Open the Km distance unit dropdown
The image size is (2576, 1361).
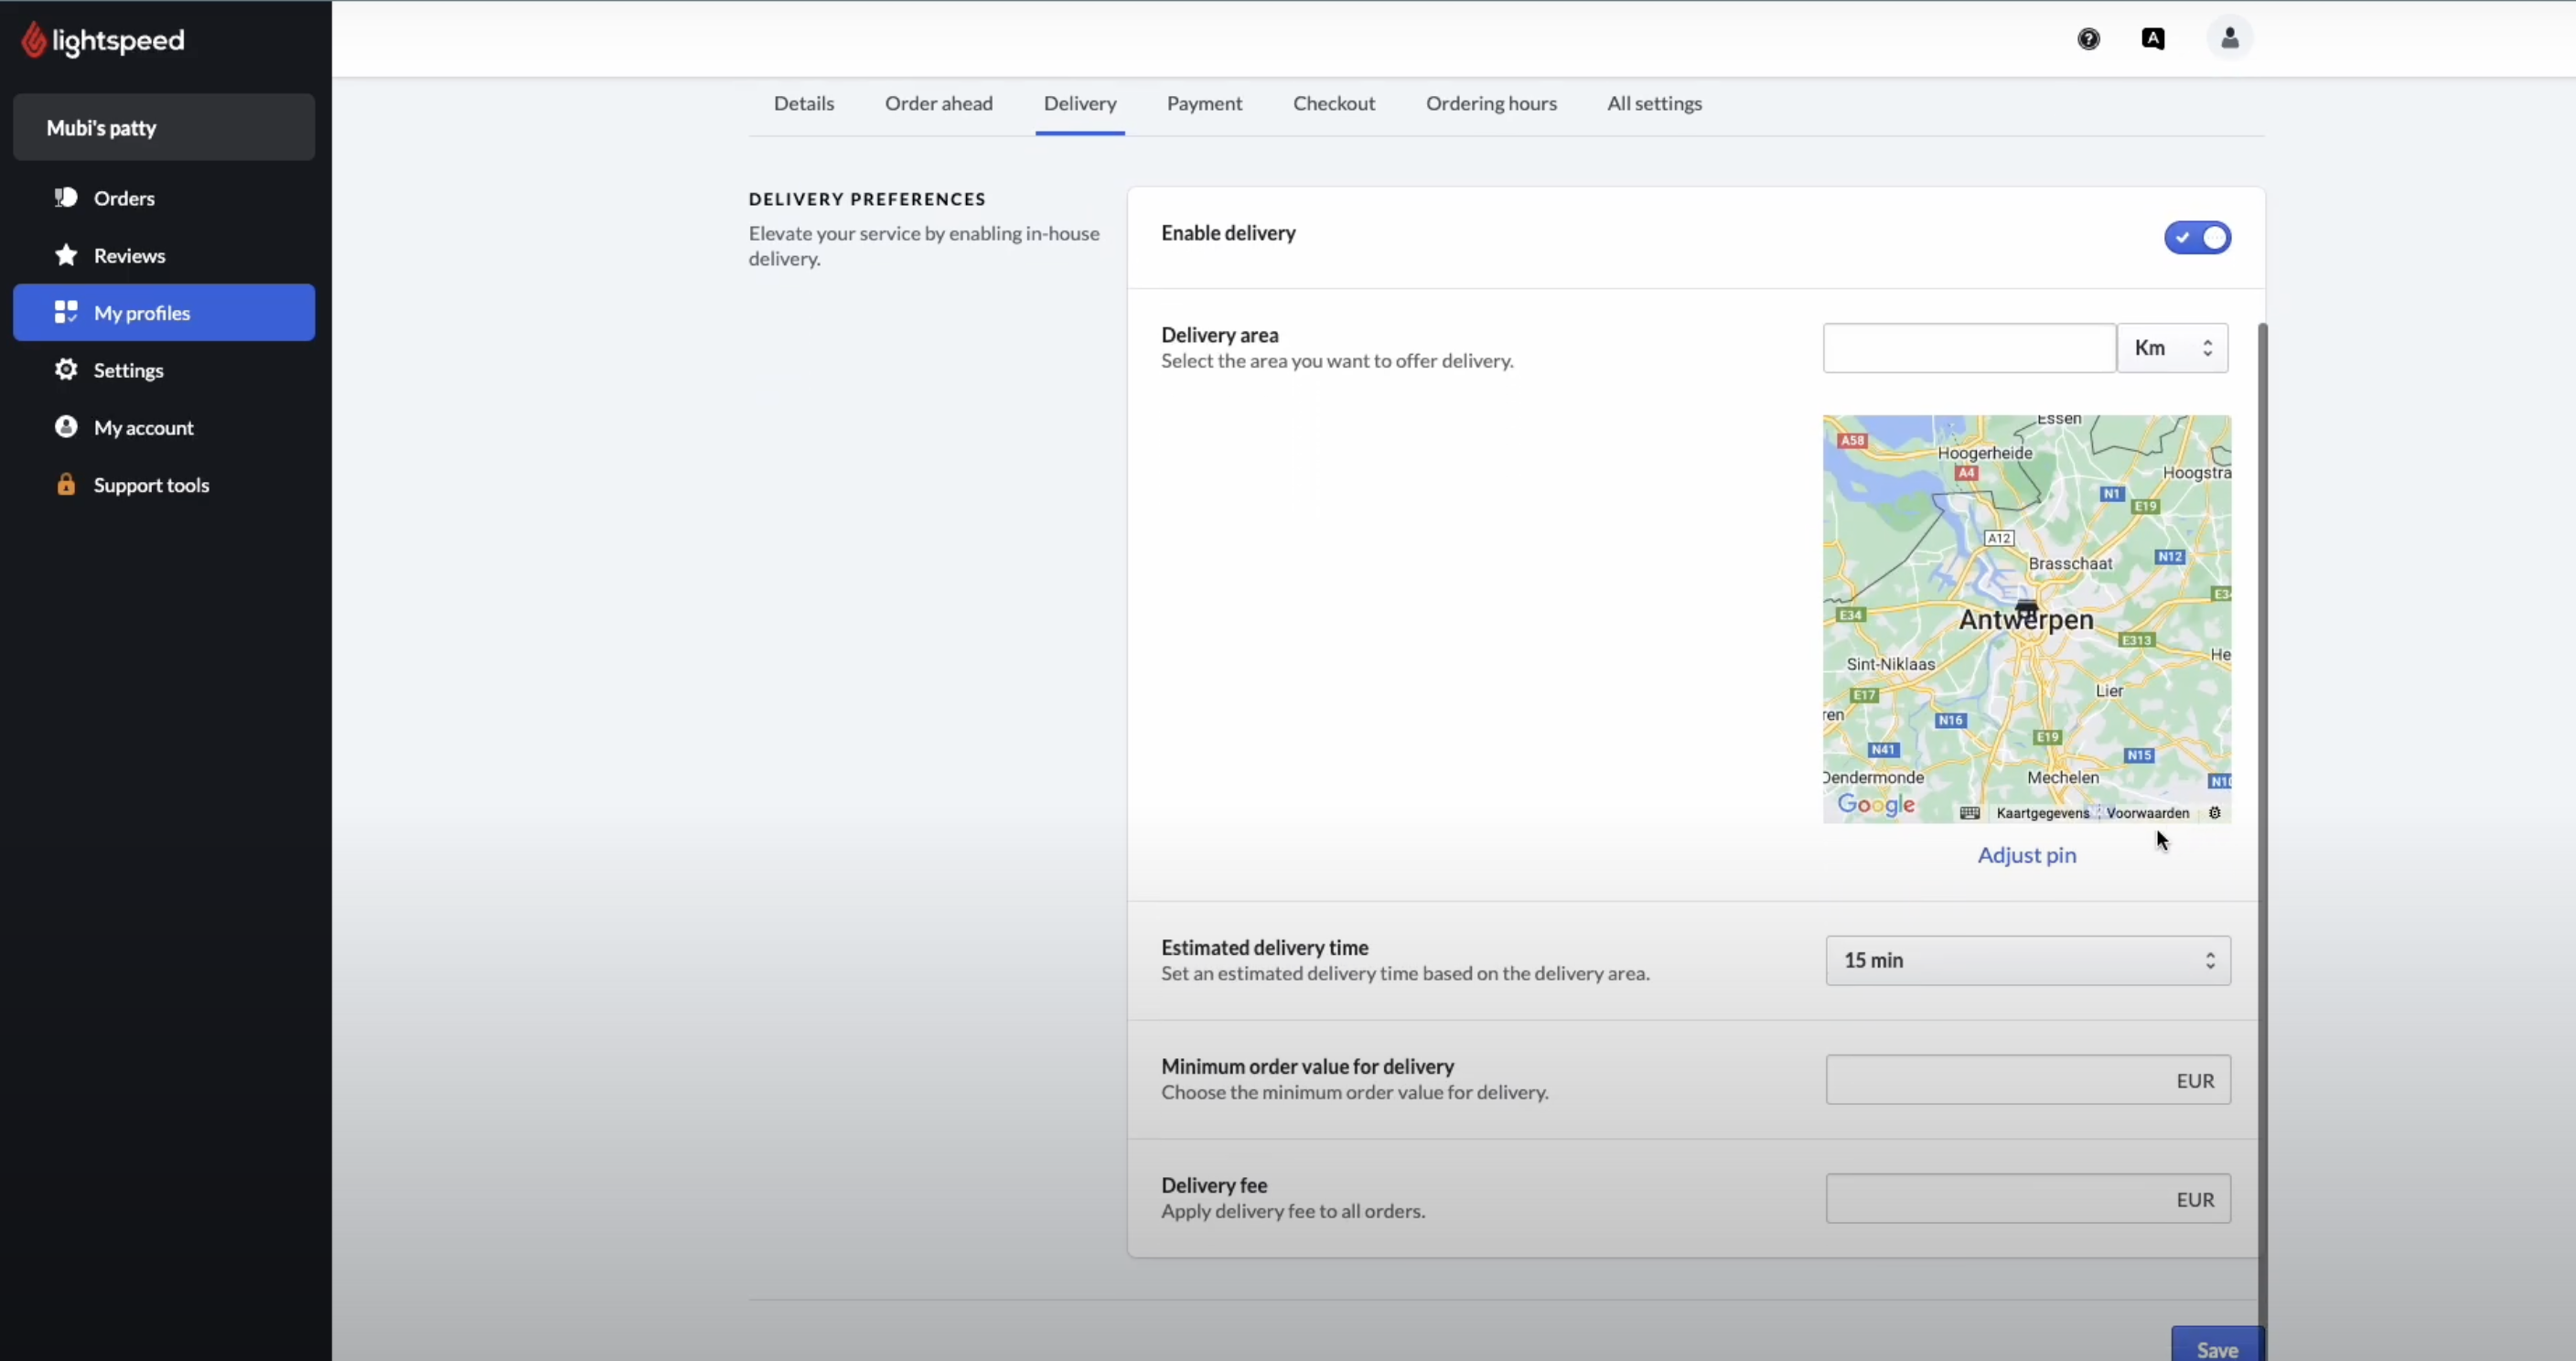point(2172,348)
